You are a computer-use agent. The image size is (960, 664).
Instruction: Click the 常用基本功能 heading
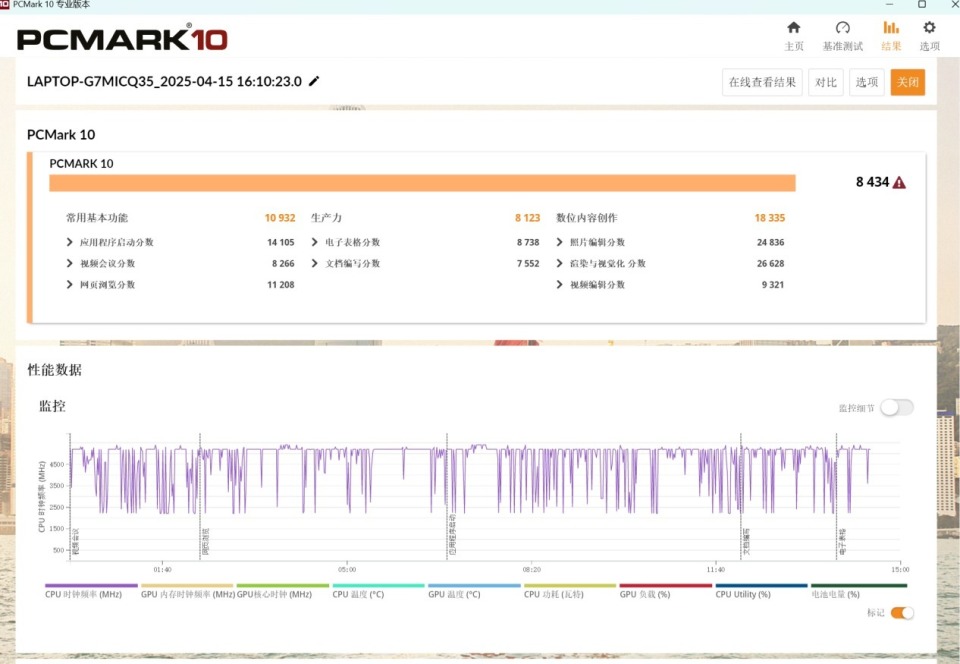(97, 218)
